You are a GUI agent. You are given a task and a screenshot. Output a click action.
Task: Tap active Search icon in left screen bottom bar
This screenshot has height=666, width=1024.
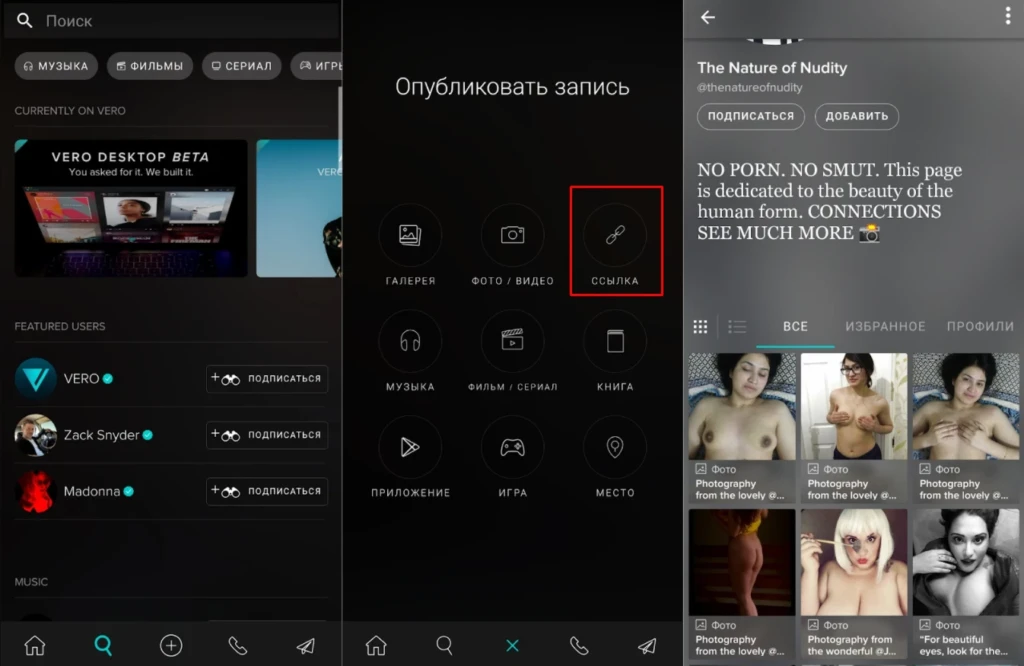[103, 646]
